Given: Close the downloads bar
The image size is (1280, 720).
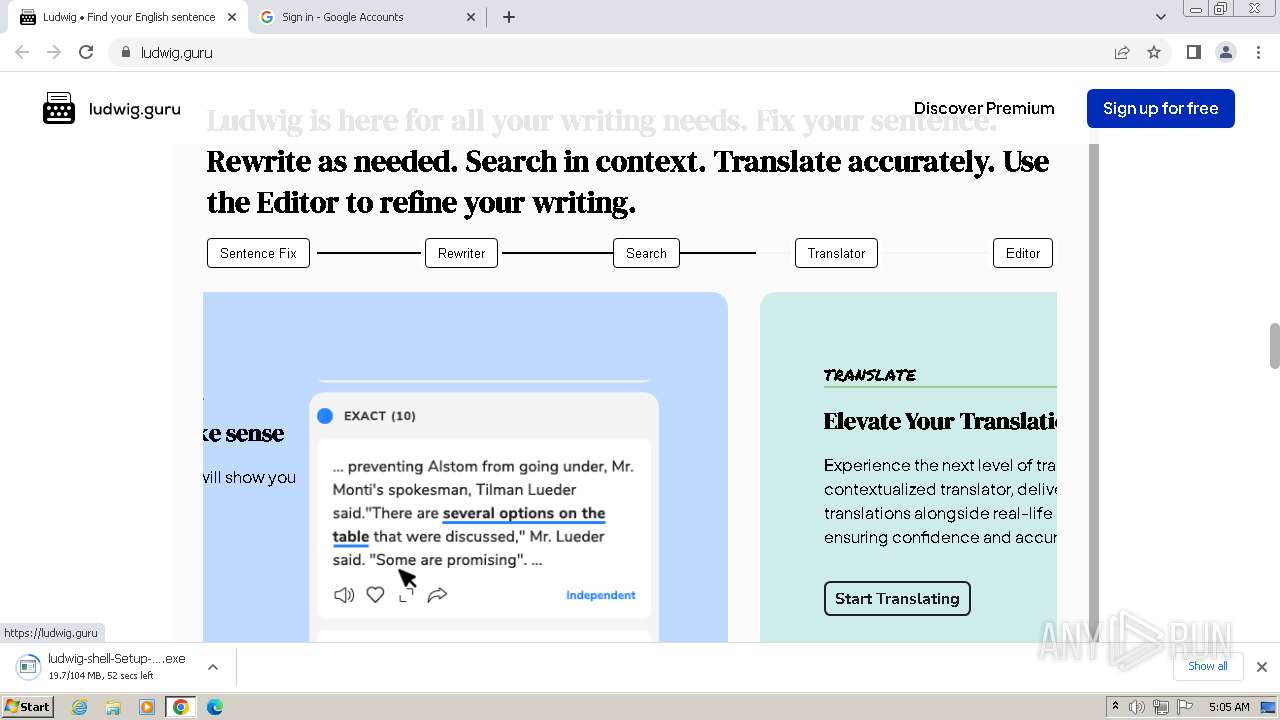Looking at the screenshot, I should (x=1261, y=667).
